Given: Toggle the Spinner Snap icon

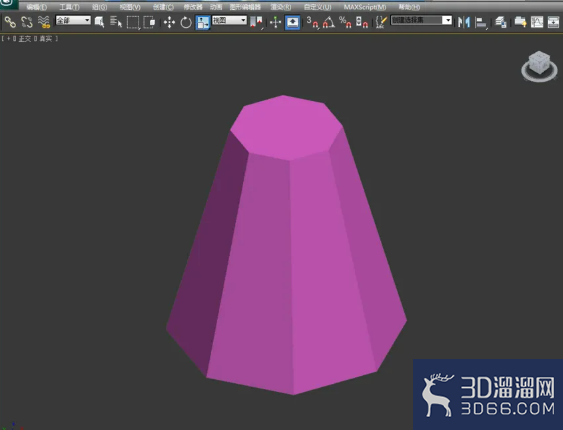Looking at the screenshot, I should tap(362, 22).
